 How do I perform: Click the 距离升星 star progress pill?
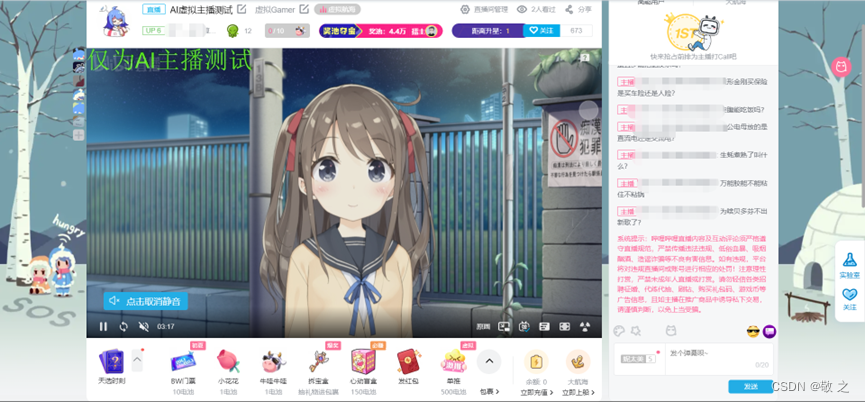click(x=487, y=30)
